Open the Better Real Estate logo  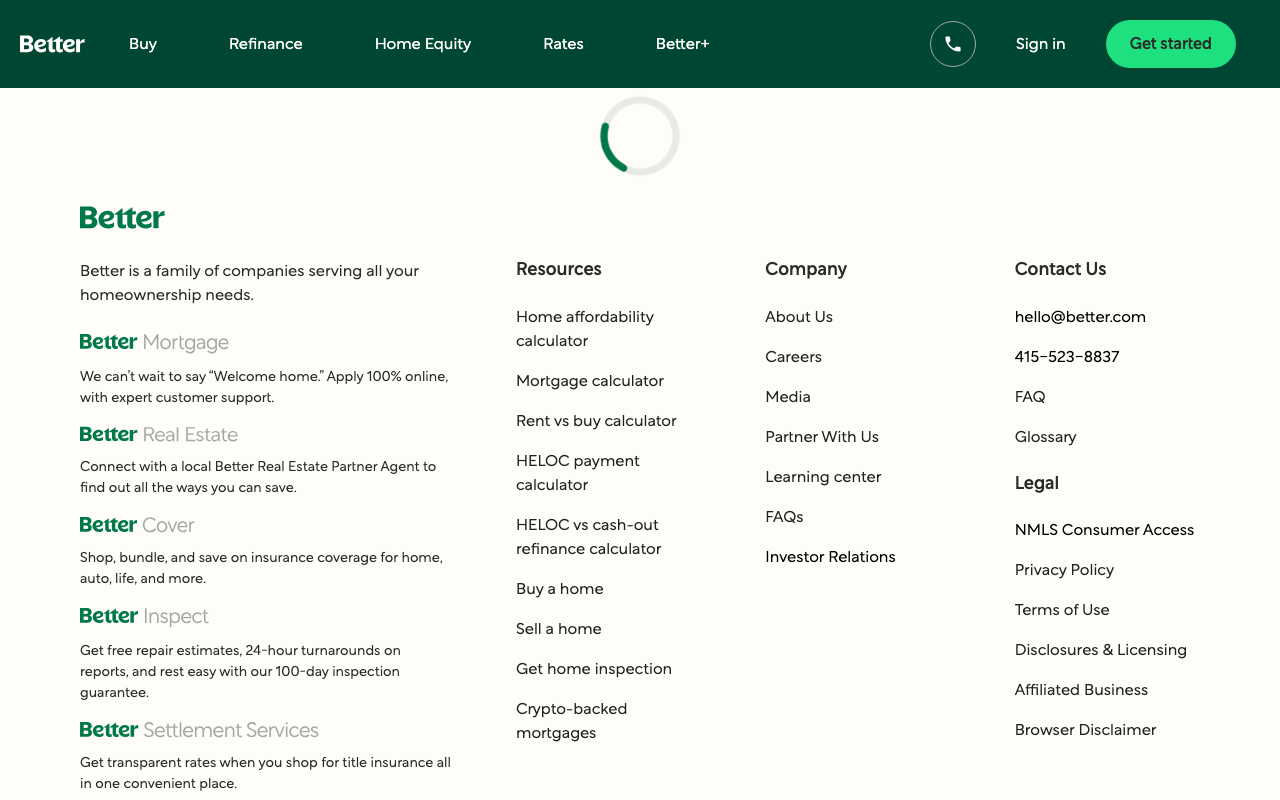pyautogui.click(x=159, y=434)
